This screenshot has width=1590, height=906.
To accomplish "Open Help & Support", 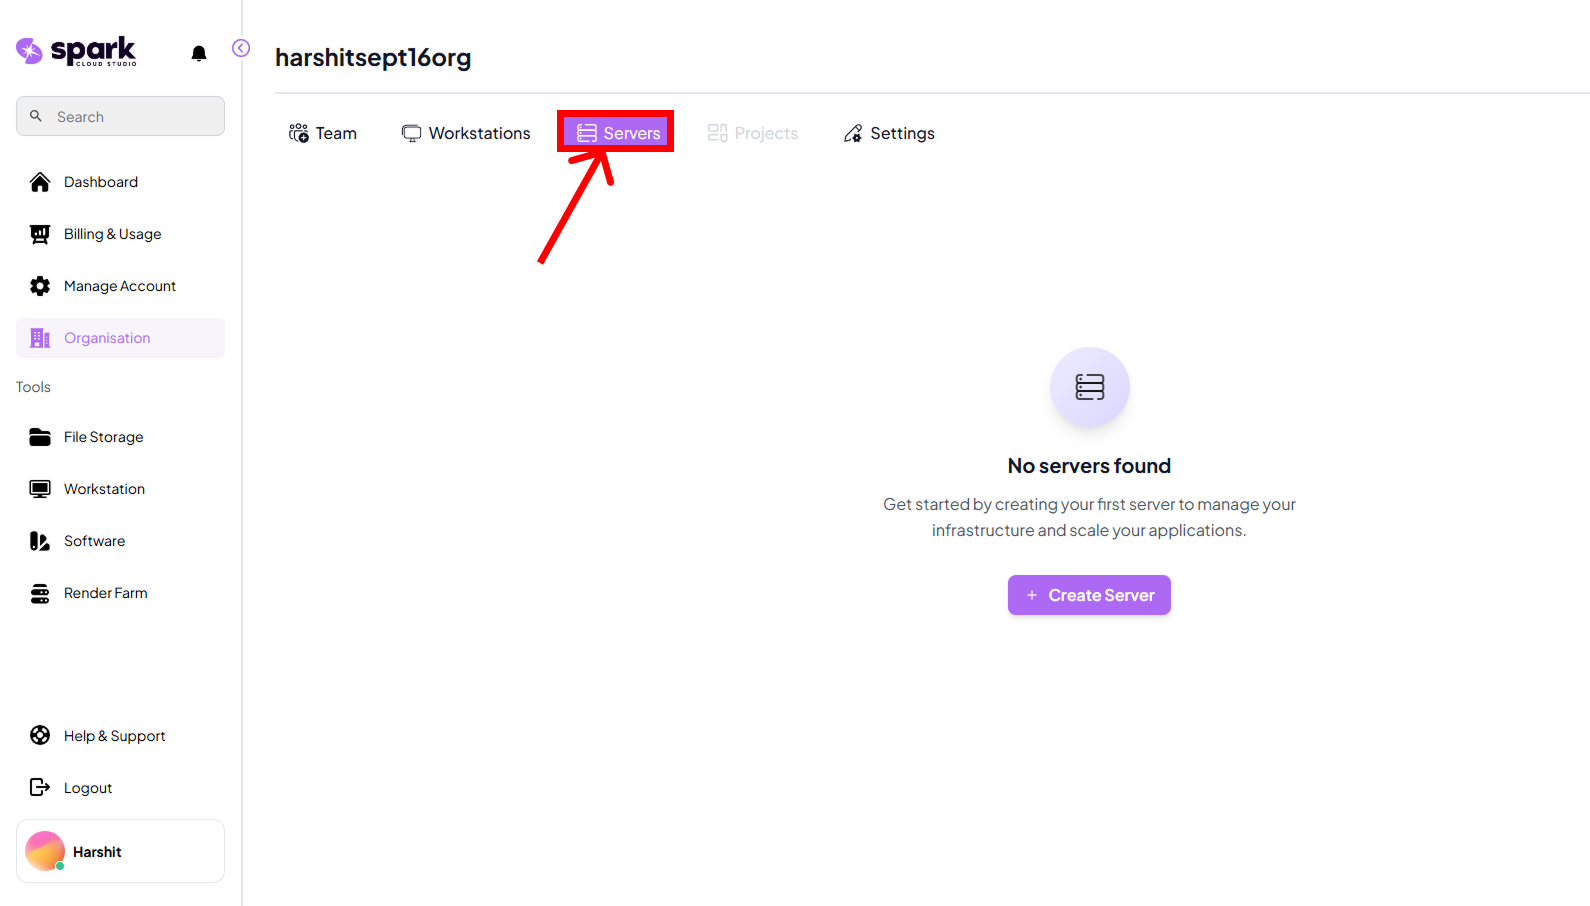I will coord(114,736).
